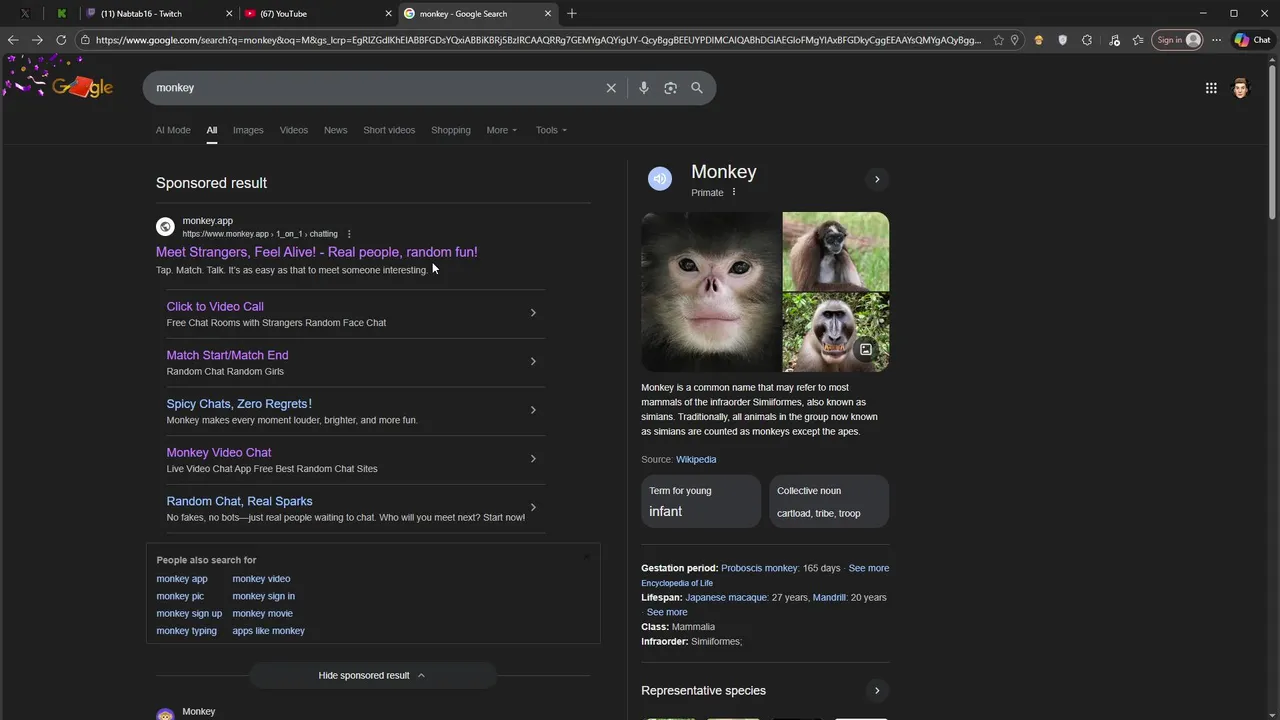Open the Google apps grid
The height and width of the screenshot is (720, 1280).
(x=1211, y=88)
